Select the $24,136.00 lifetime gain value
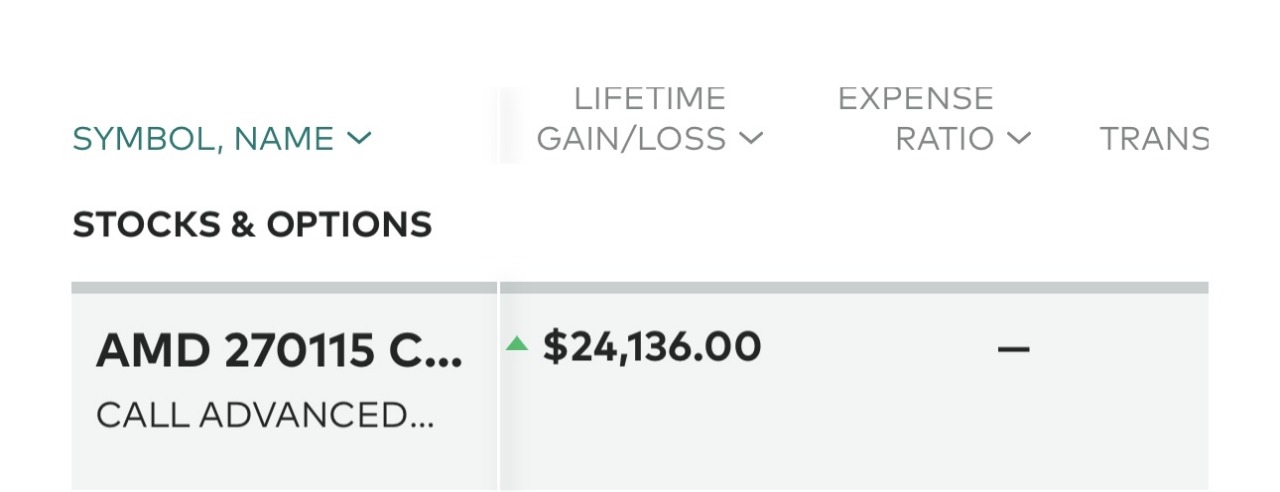 point(652,347)
